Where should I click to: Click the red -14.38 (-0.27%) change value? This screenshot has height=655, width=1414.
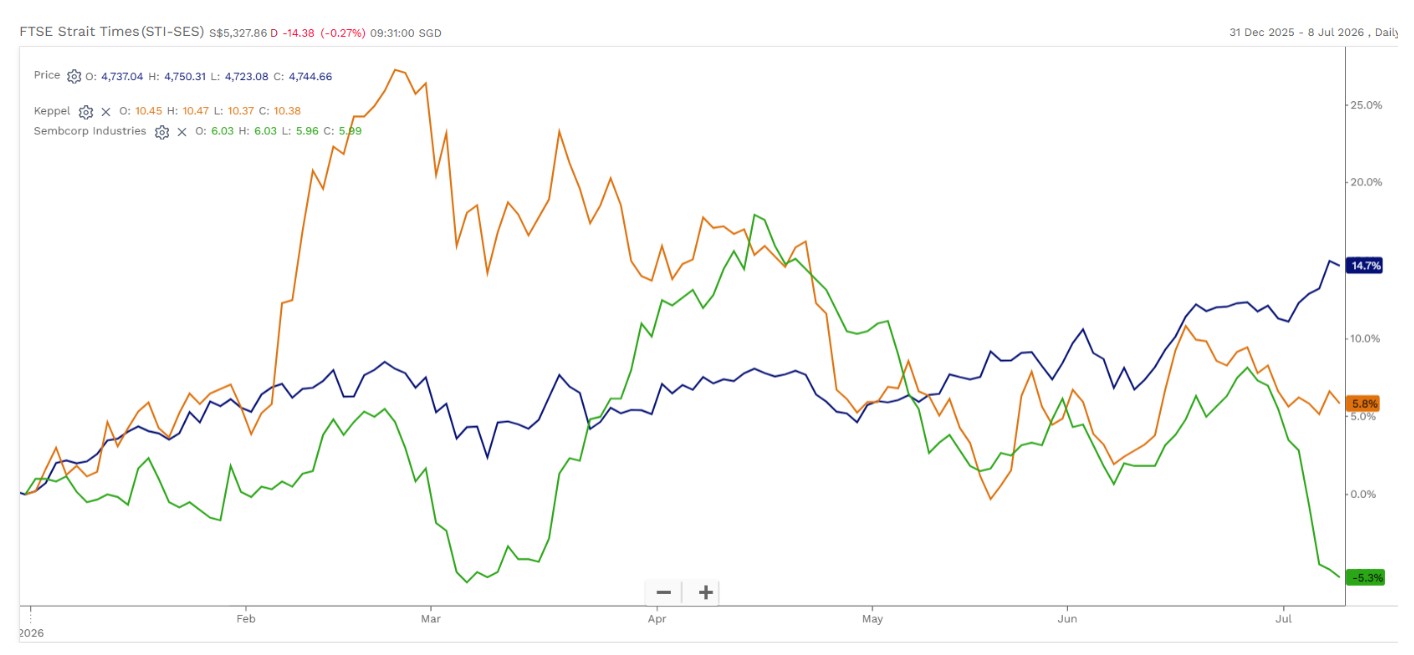coord(319,33)
